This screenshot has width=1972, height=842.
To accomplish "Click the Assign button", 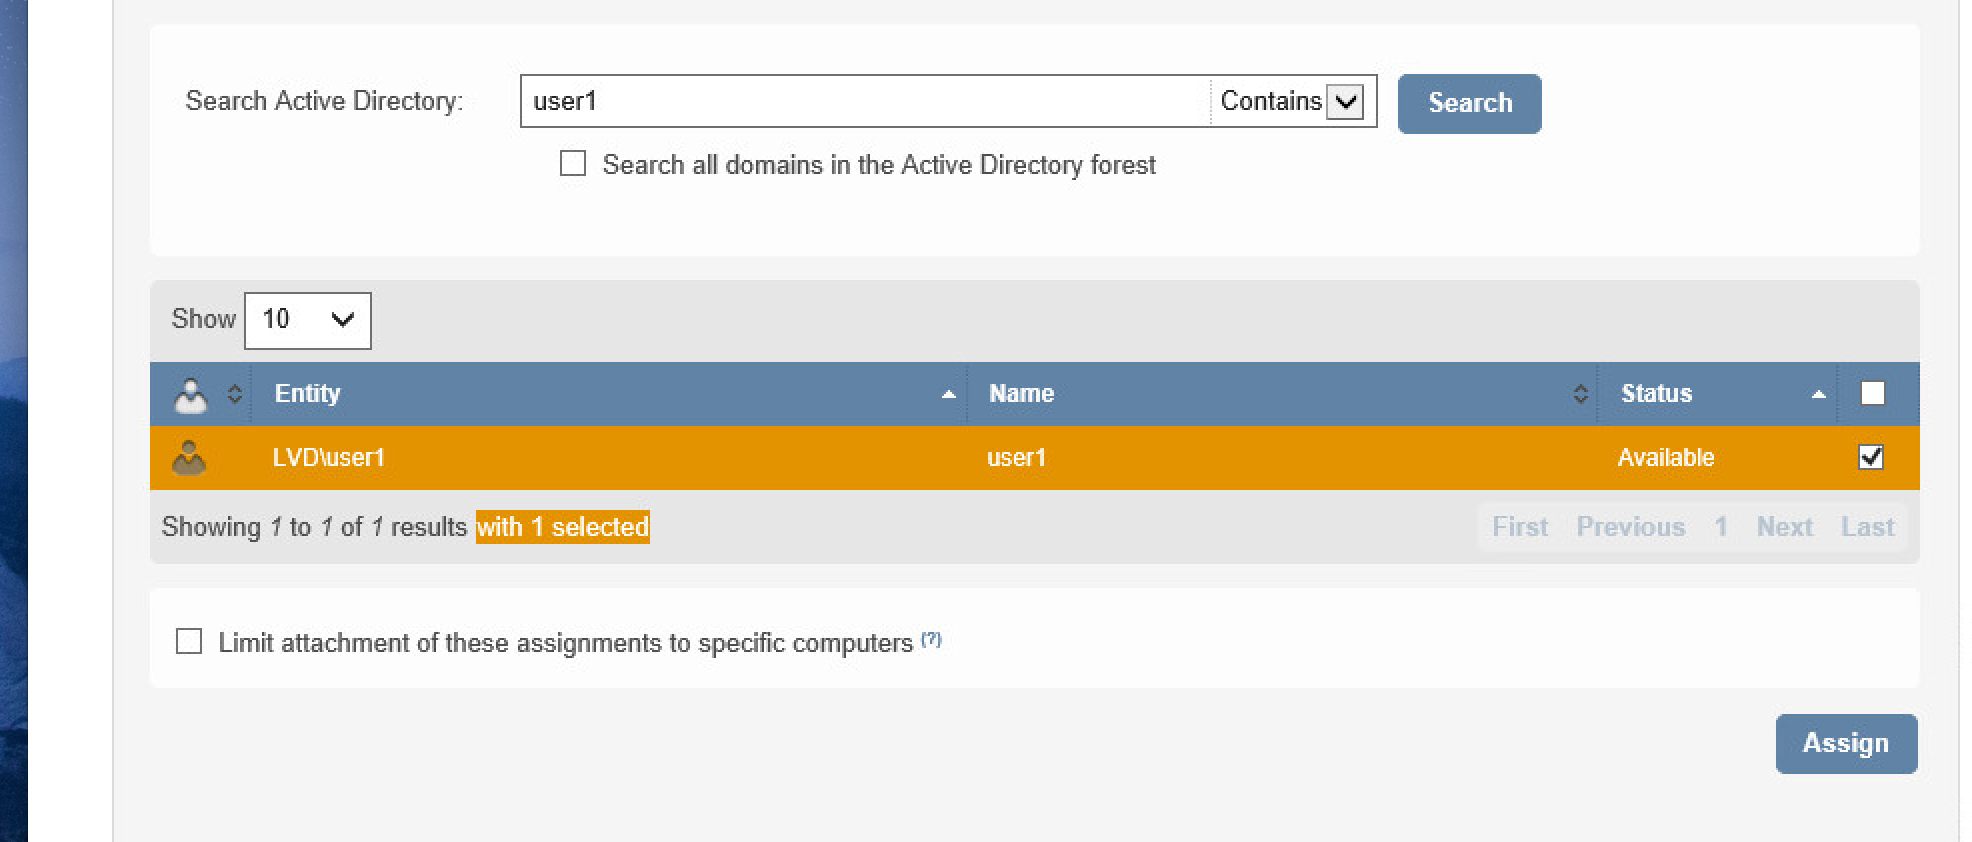I will tap(1845, 743).
